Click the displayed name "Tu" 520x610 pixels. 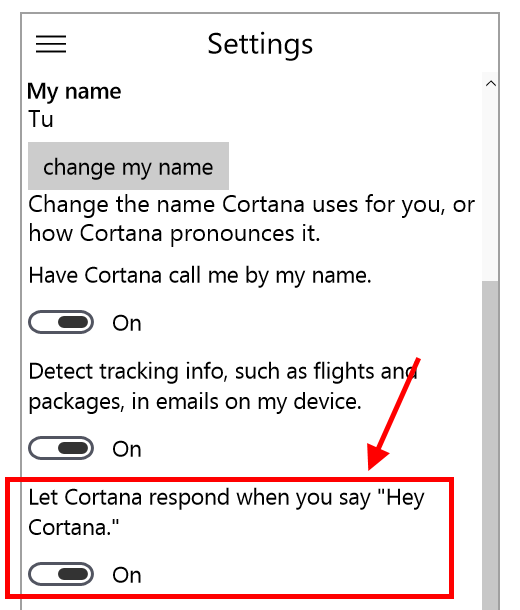pos(40,119)
